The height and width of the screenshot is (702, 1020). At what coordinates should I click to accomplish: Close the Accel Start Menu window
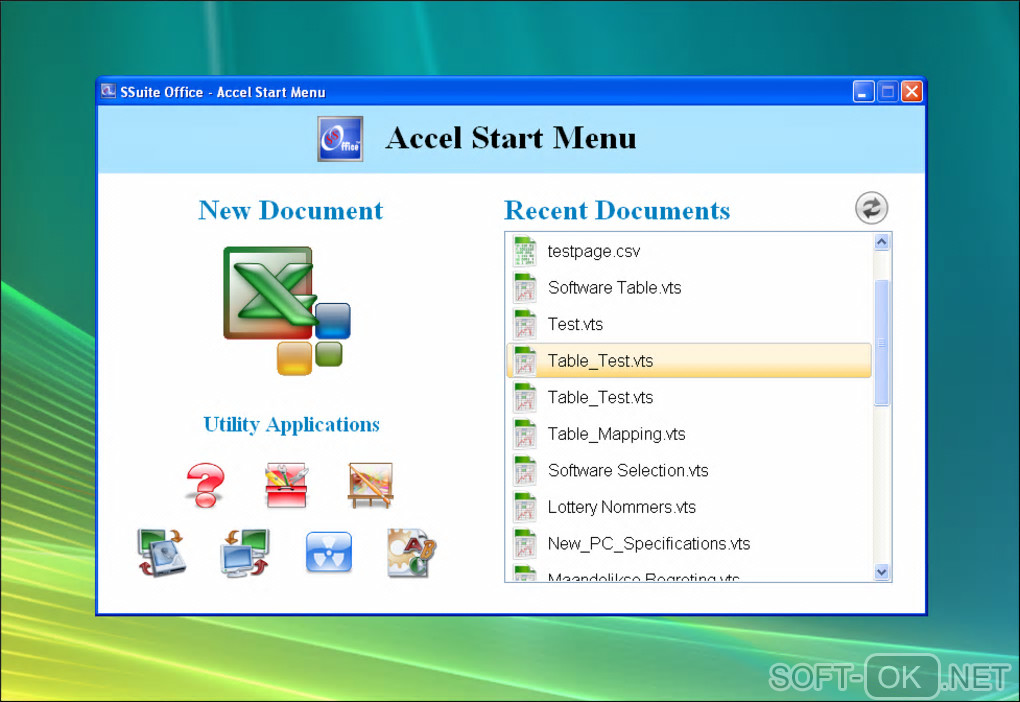[x=911, y=92]
